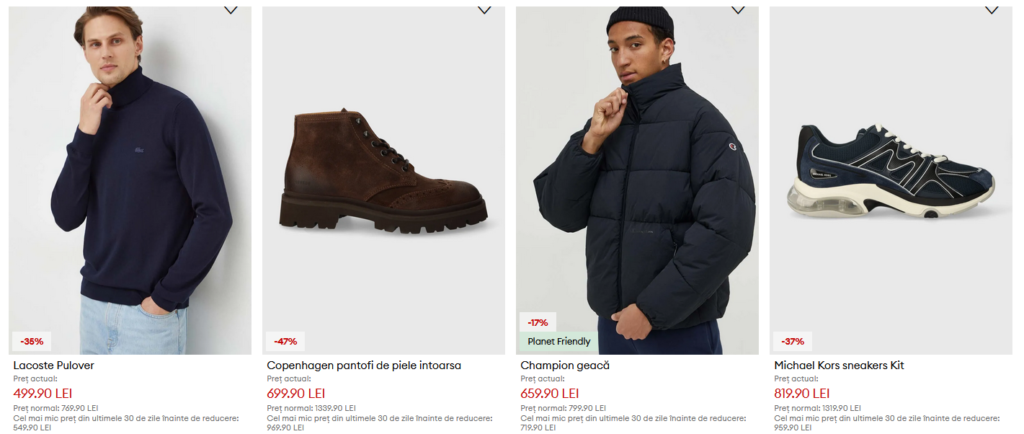Click the -47% discount badge
1024x434 pixels.
(x=286, y=341)
